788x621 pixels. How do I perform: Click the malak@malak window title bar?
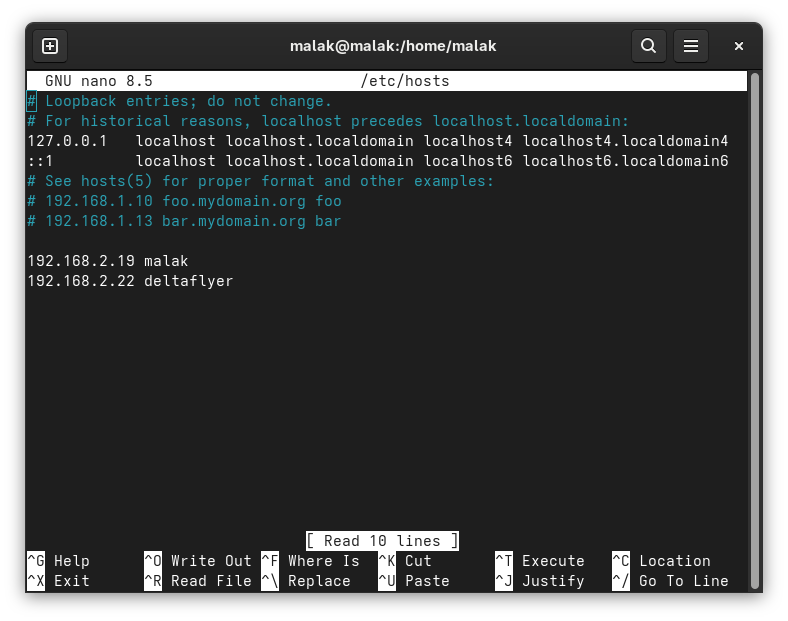(x=393, y=46)
